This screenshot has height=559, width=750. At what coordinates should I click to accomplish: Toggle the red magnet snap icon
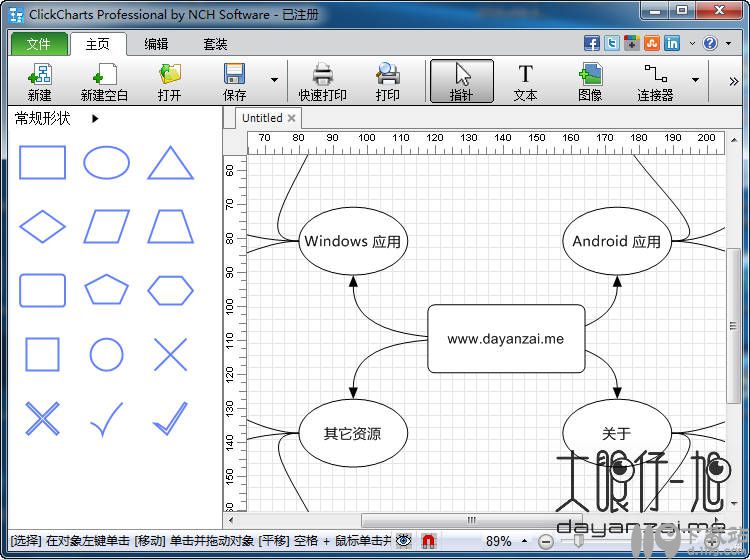tap(429, 541)
